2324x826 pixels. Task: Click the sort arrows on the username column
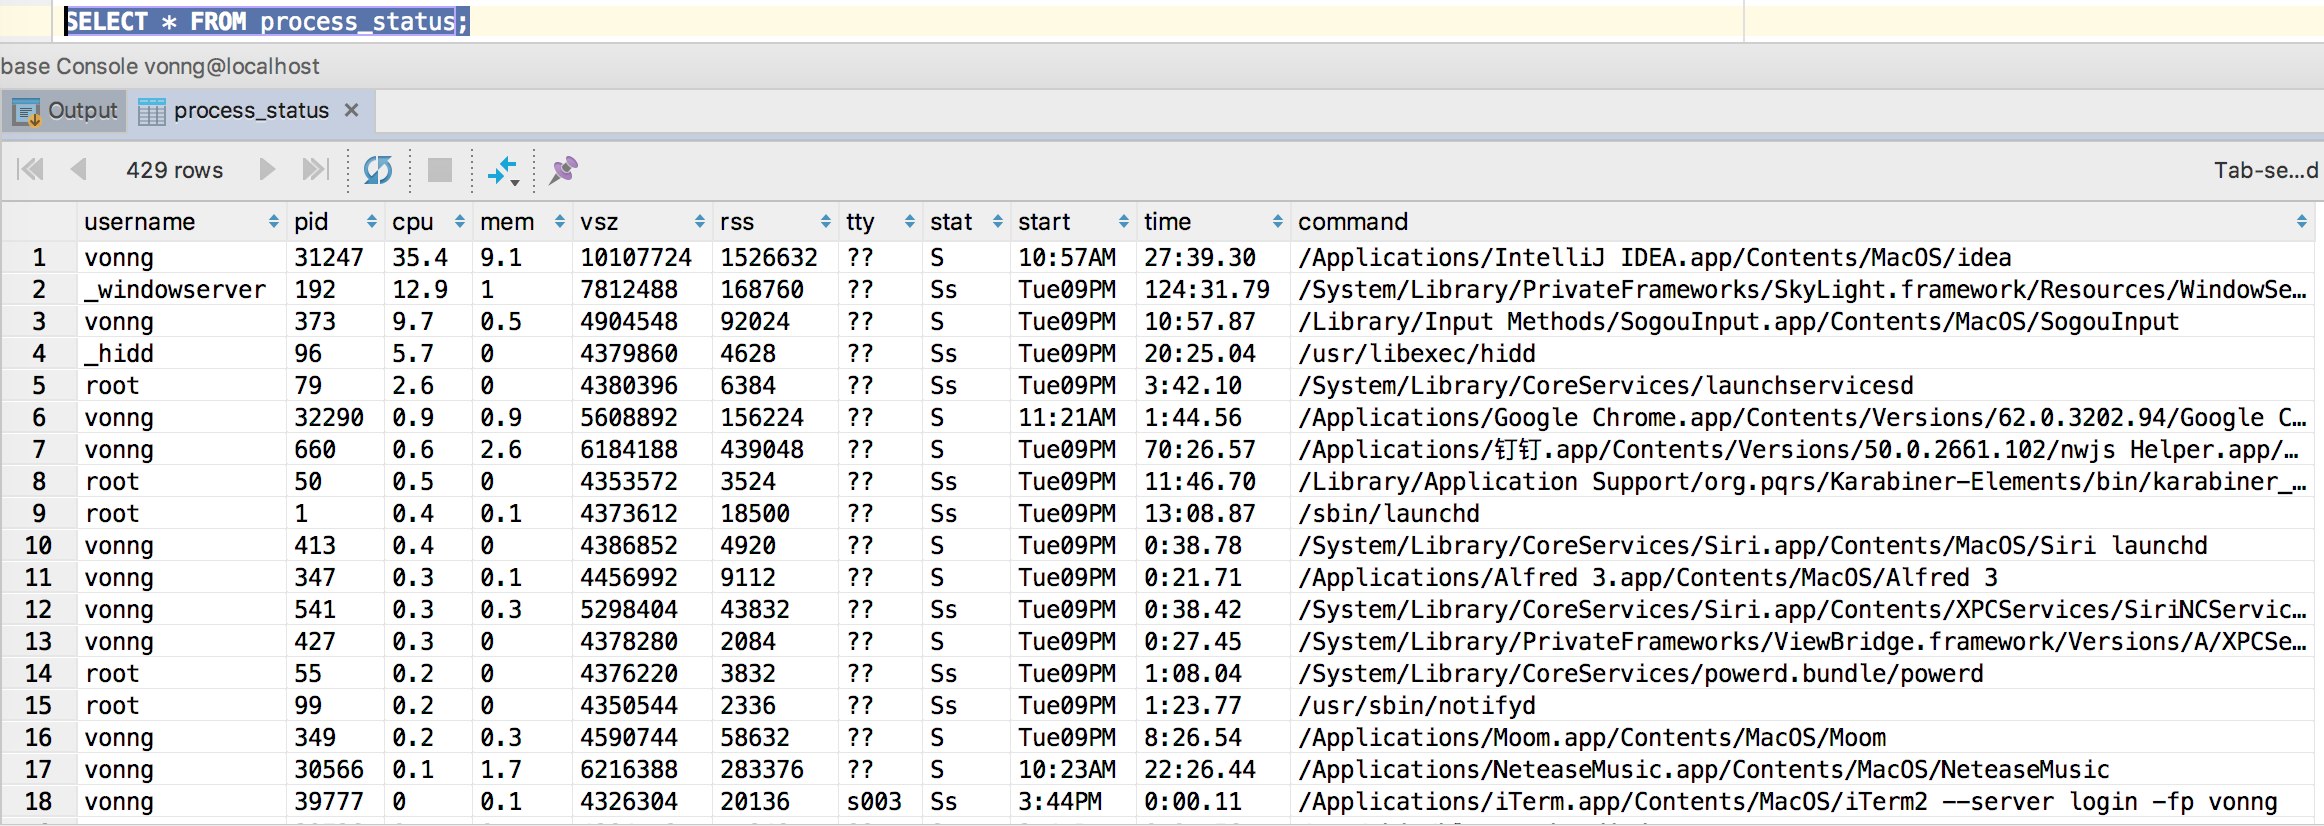[x=273, y=222]
